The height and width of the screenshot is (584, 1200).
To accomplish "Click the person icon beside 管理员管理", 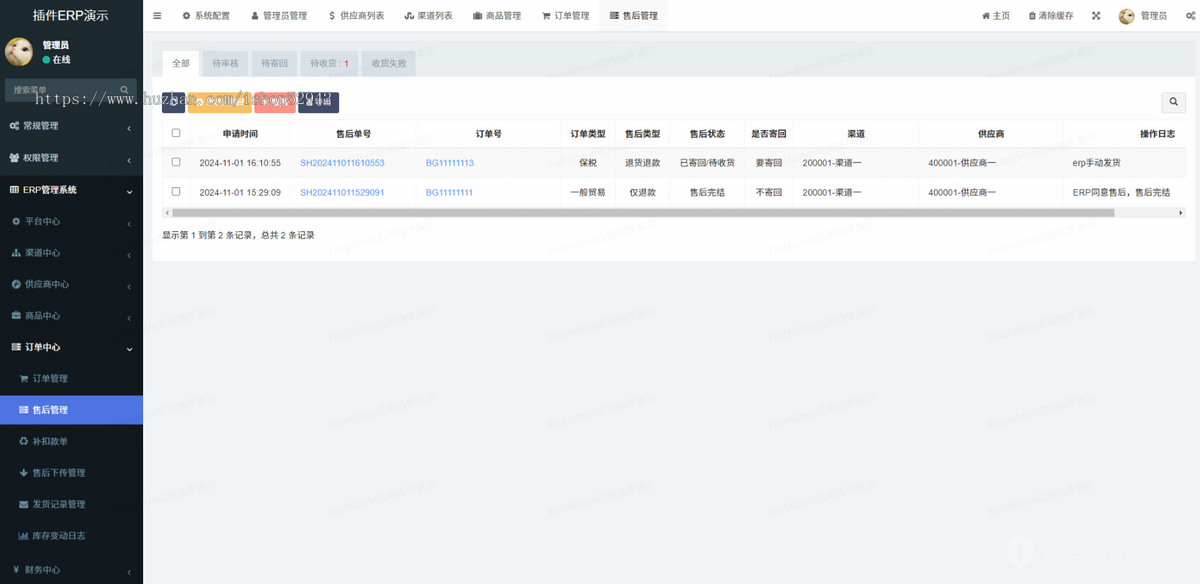I will (254, 16).
